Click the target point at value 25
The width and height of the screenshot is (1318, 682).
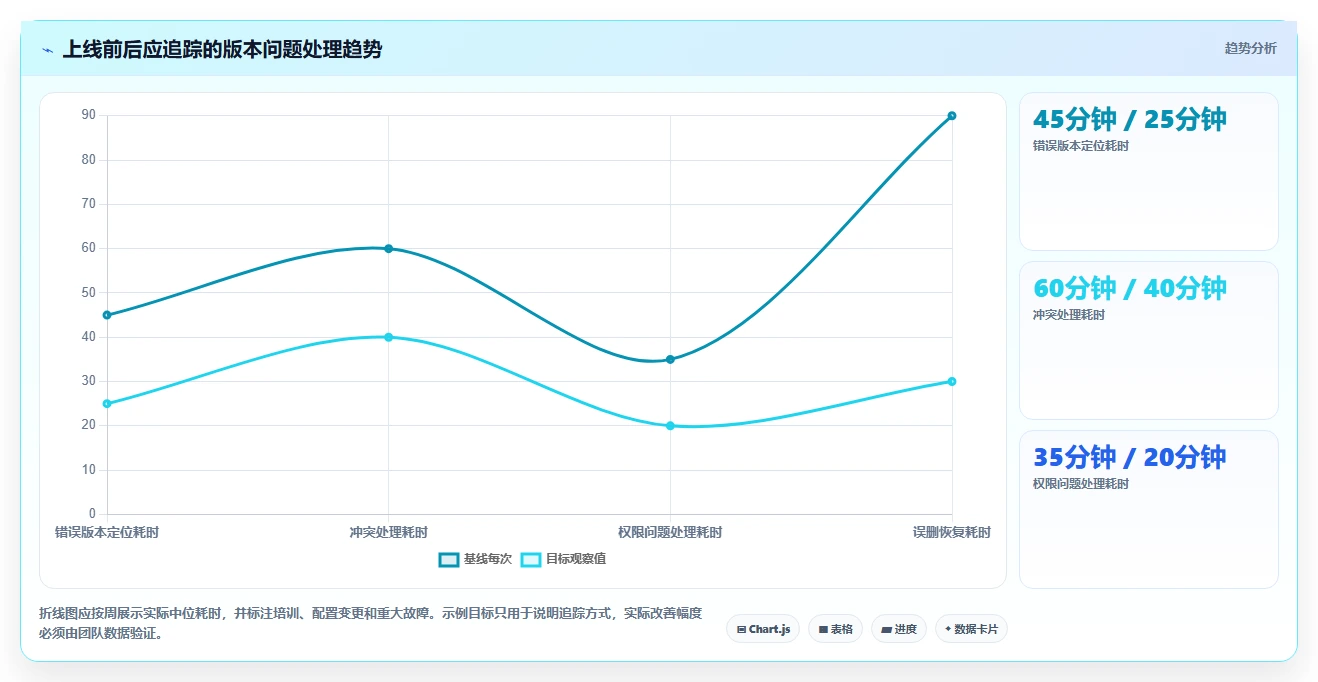(x=107, y=403)
